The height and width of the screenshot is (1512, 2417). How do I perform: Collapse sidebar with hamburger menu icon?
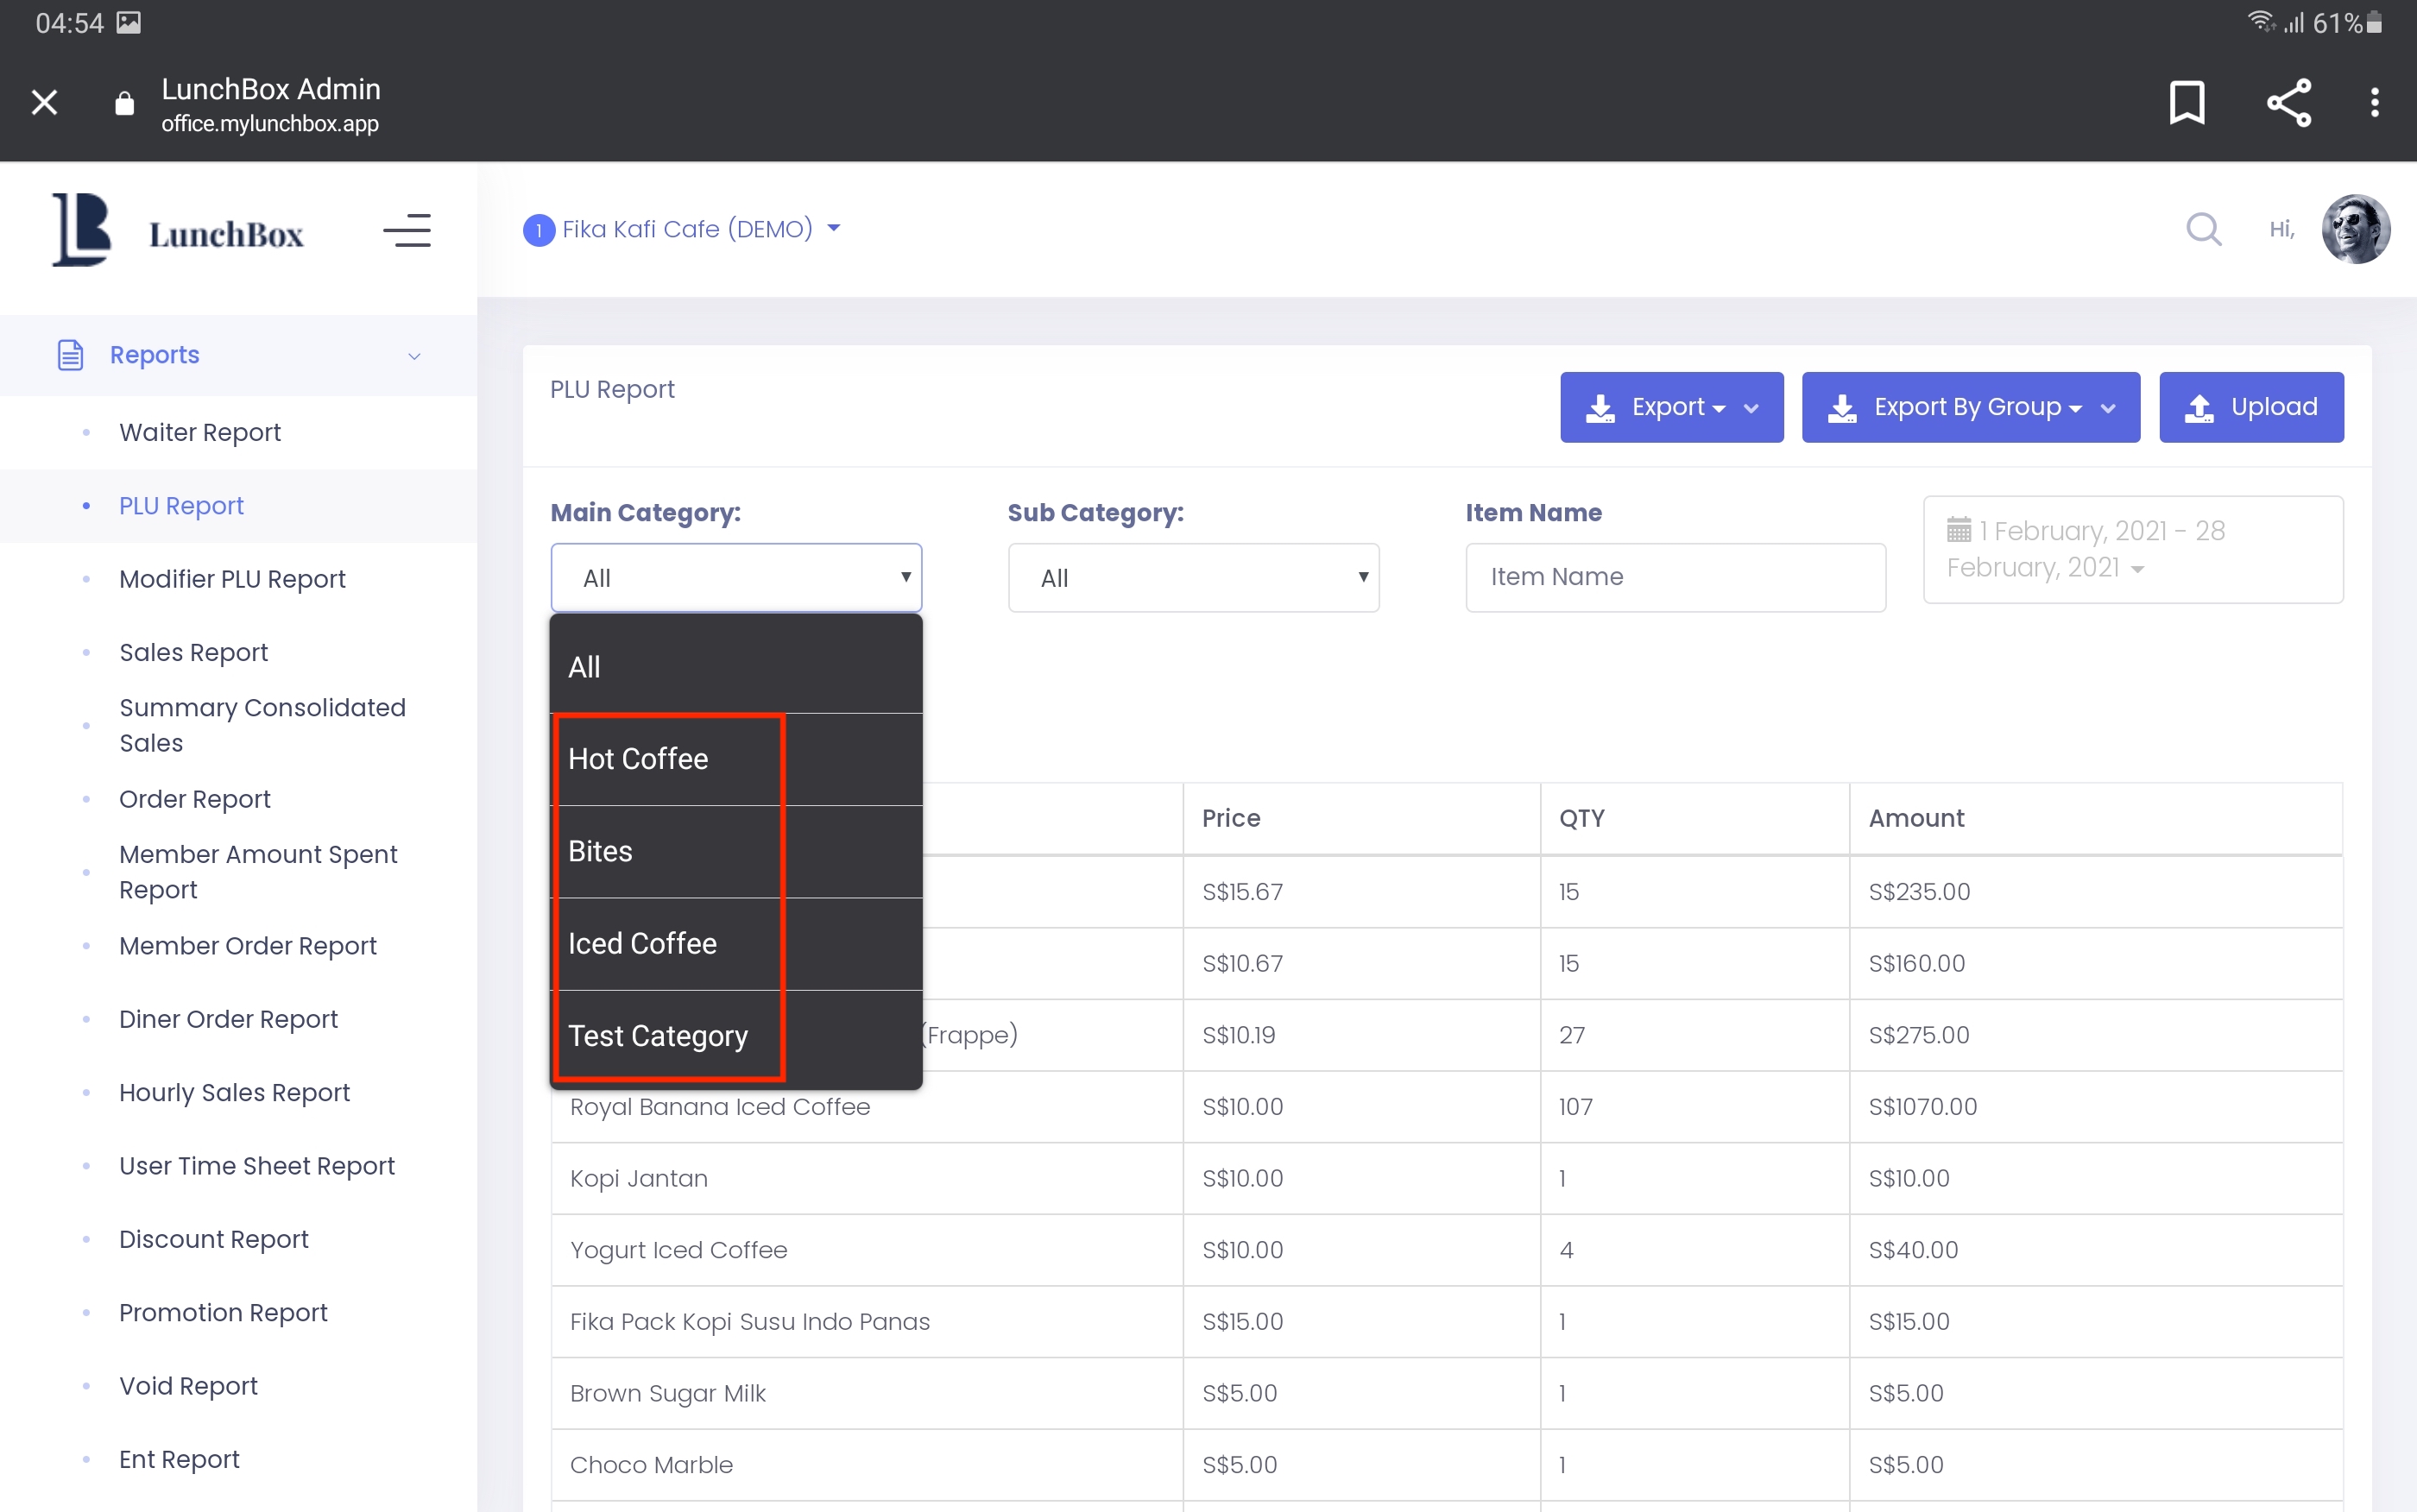tap(407, 231)
